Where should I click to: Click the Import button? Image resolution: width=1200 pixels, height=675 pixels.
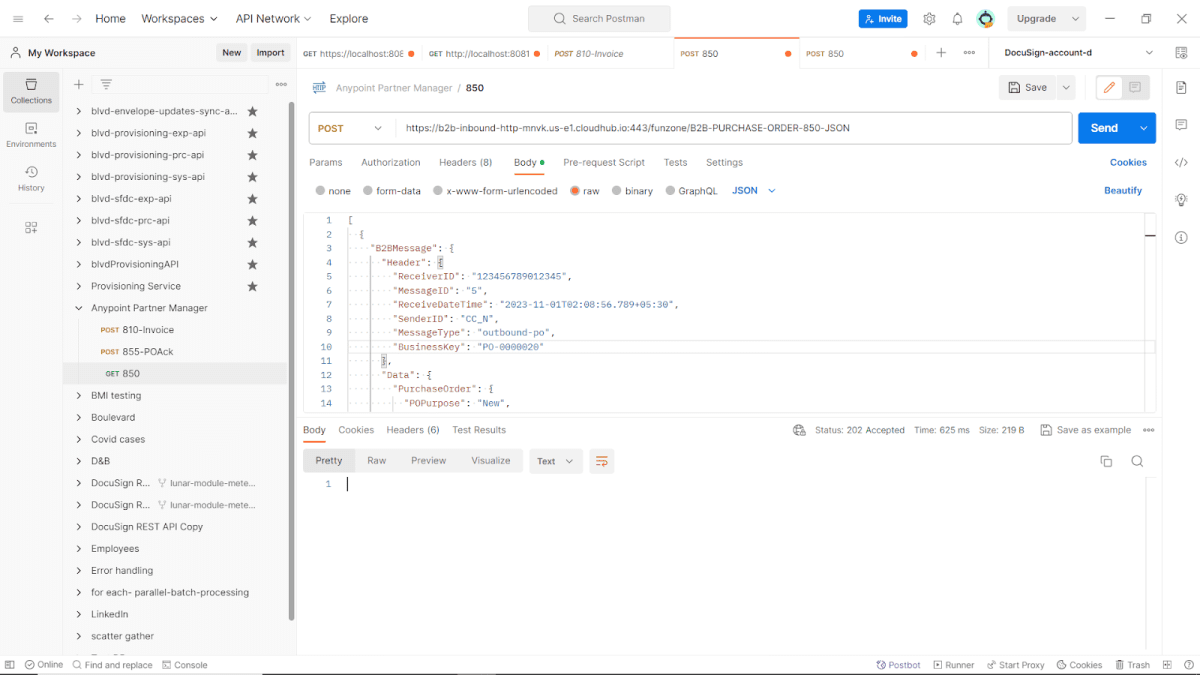point(270,53)
